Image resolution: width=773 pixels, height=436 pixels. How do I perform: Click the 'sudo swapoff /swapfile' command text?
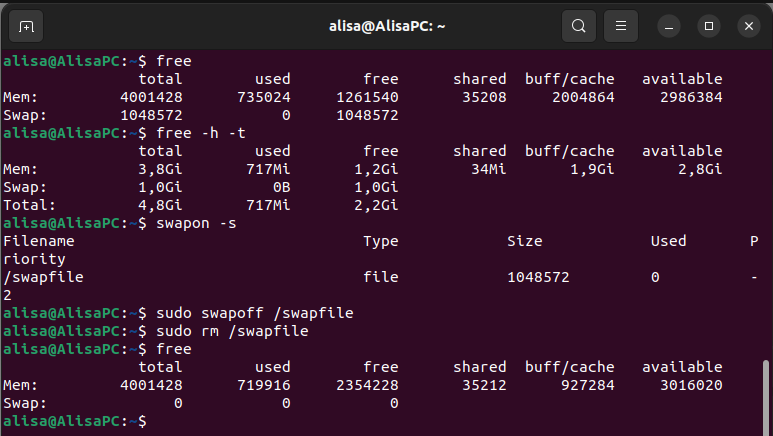coord(254,313)
